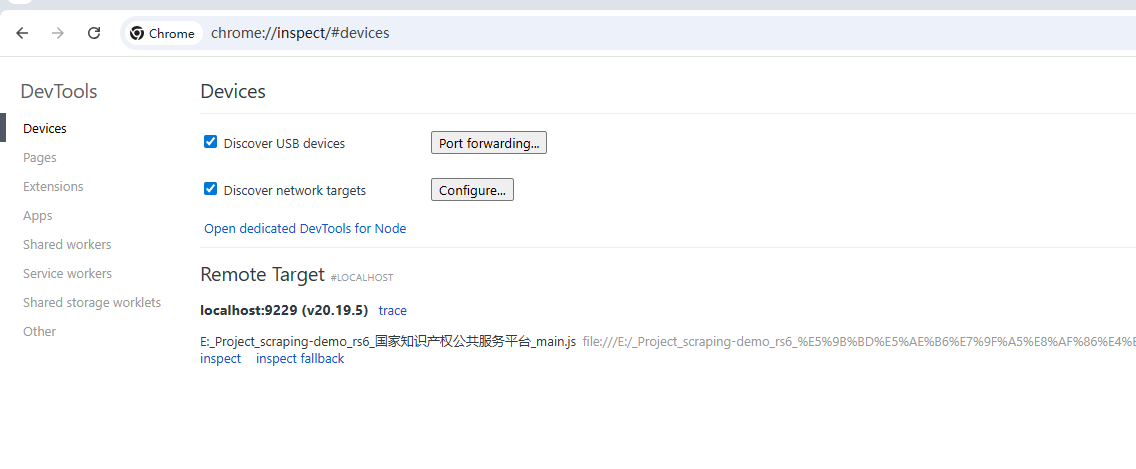Click the browser forward arrow
The image size is (1136, 469).
(x=58, y=33)
